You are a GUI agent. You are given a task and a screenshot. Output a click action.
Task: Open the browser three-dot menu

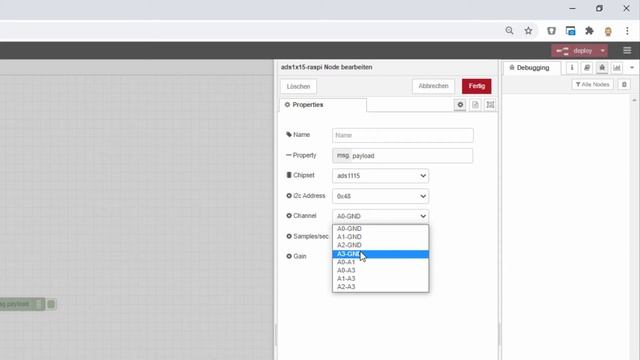(627, 31)
